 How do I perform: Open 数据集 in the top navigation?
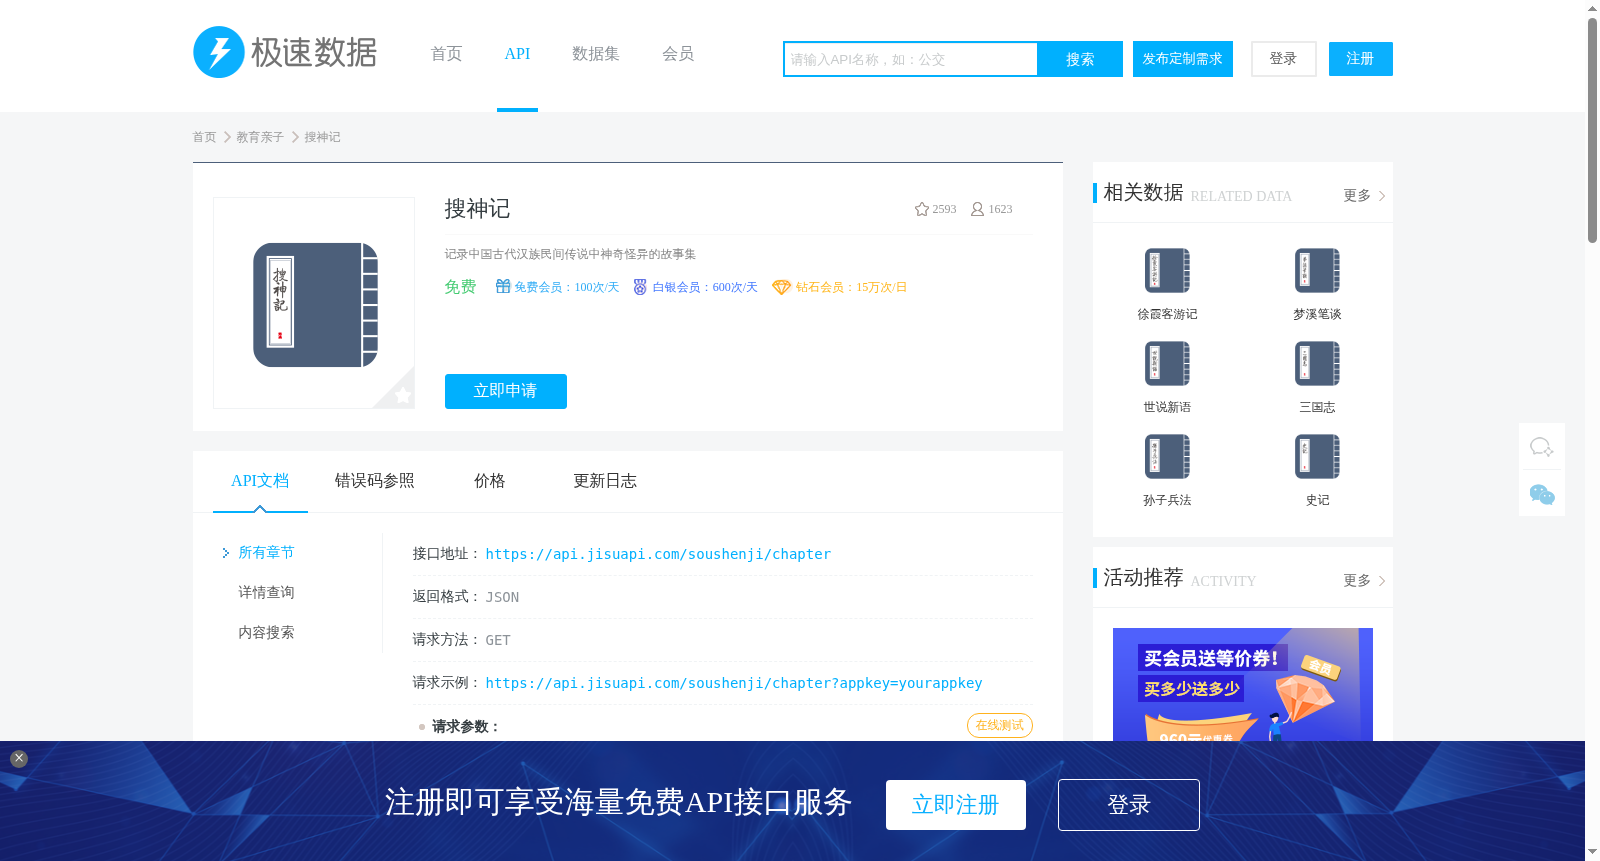coord(596,54)
